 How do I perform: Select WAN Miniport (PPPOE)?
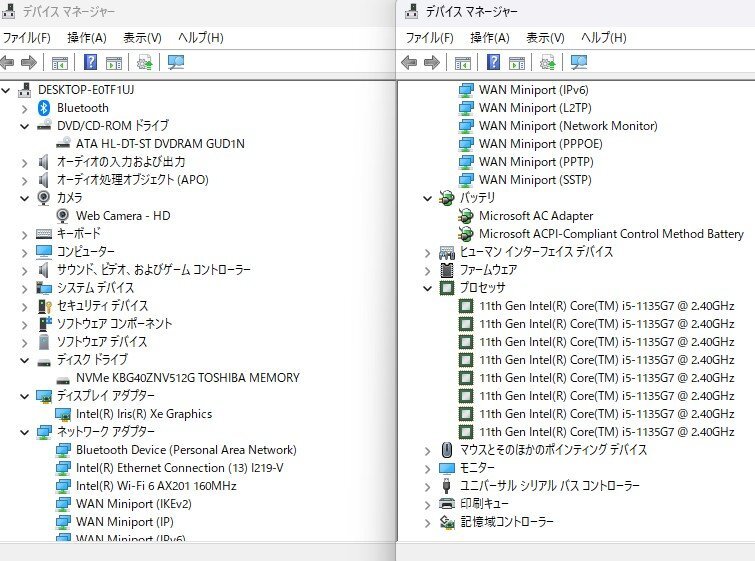click(540, 144)
